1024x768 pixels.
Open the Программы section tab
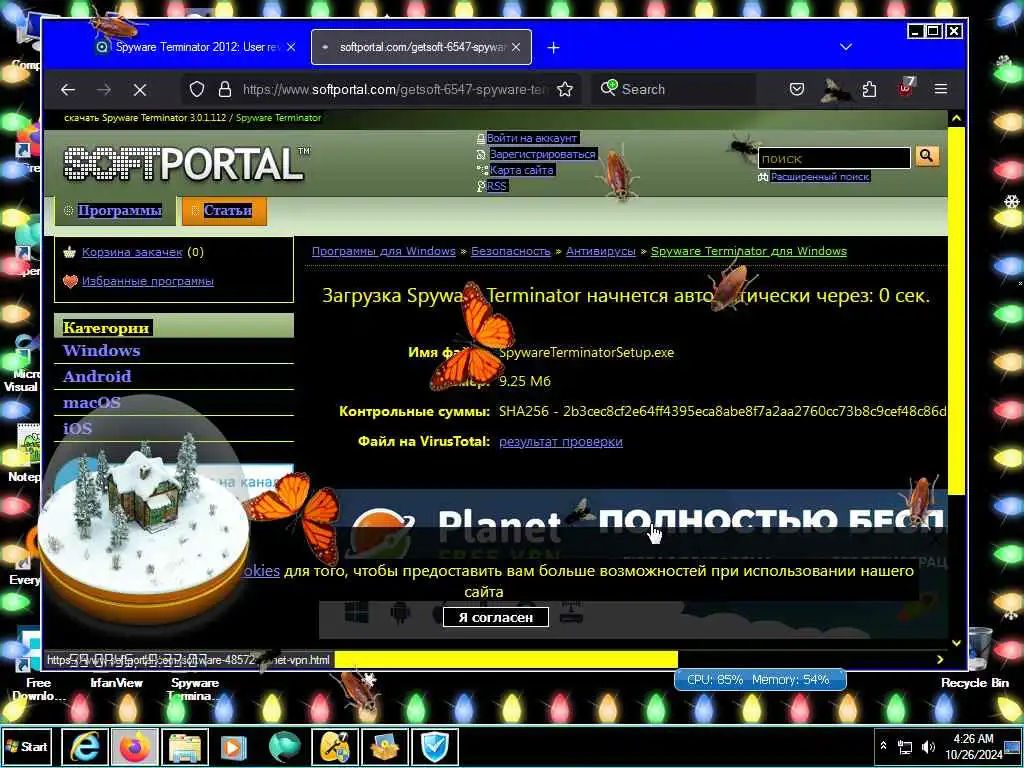coord(116,211)
